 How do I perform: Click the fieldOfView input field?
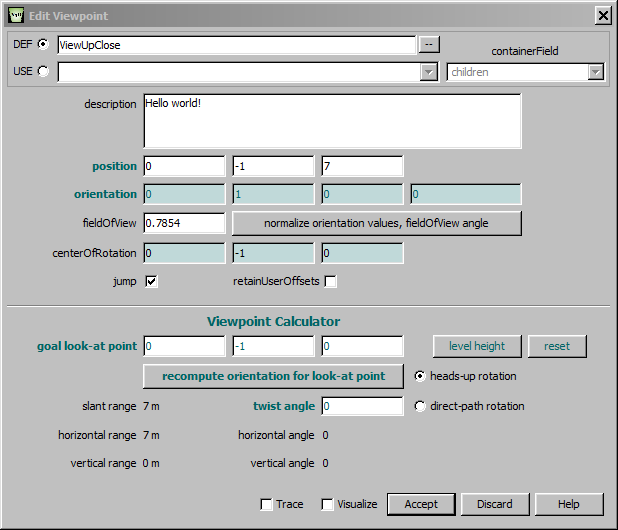pyautogui.click(x=184, y=223)
